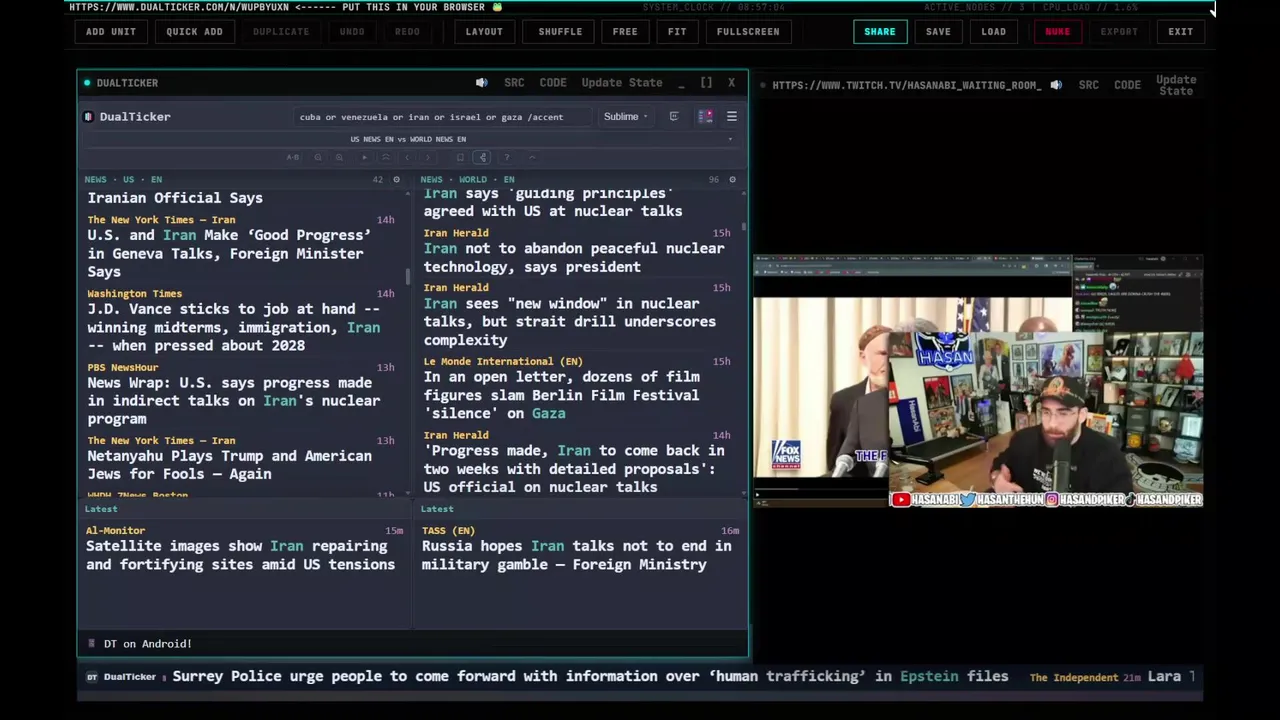Open 'Satellite images show Iran repairing' headline

click(240, 555)
